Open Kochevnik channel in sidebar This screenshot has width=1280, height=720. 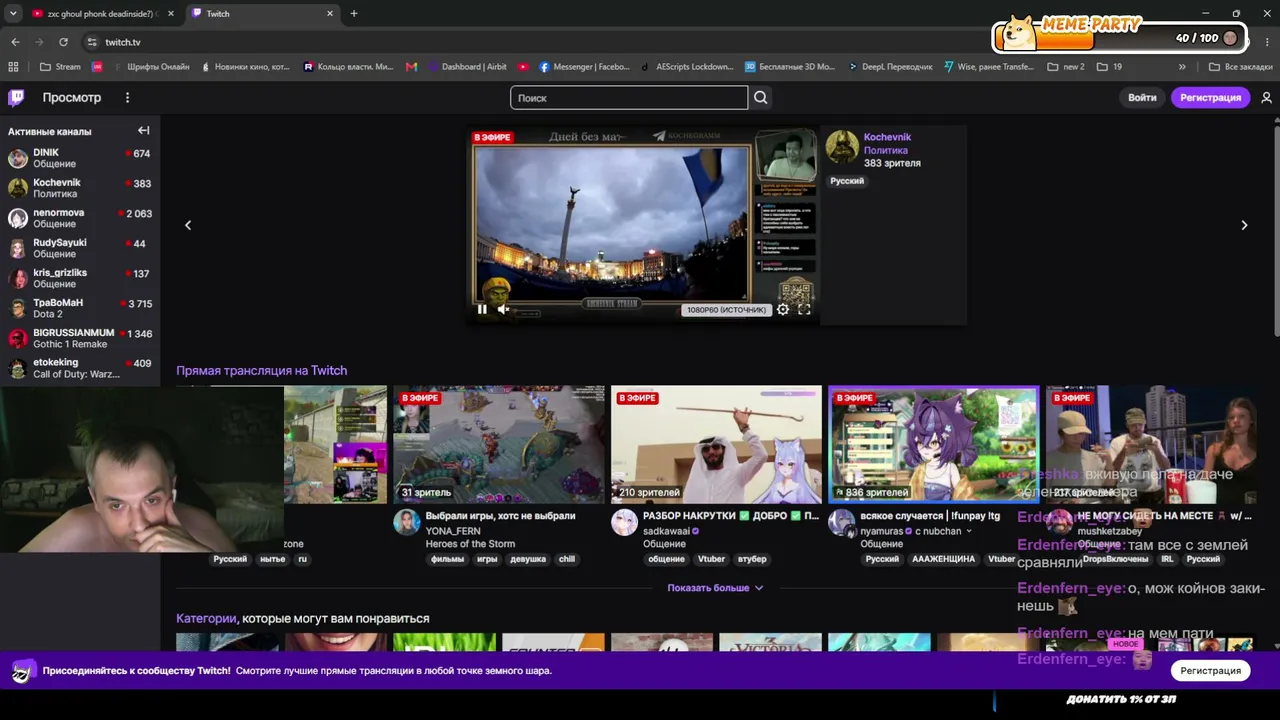coord(80,188)
